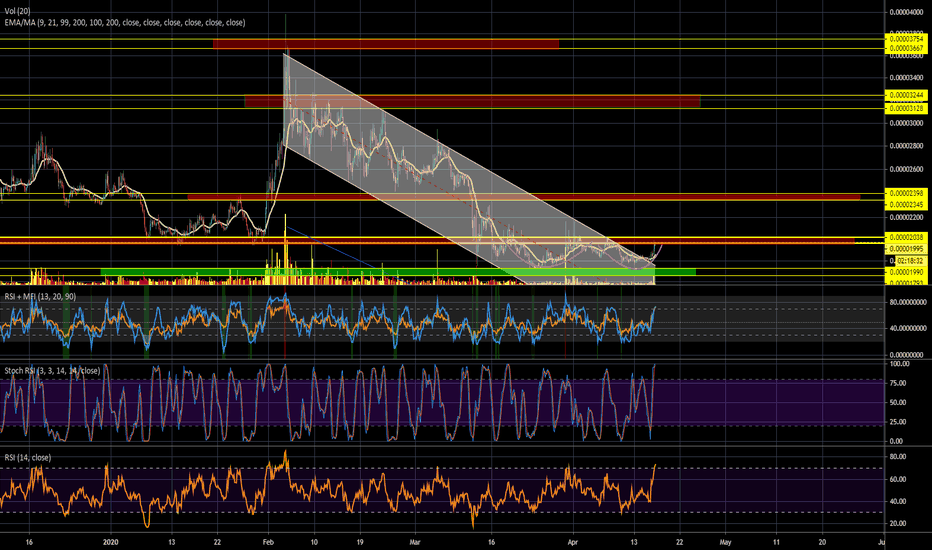Click the 0.00002800 price axis tick
This screenshot has height=550, width=932.
tap(906, 146)
